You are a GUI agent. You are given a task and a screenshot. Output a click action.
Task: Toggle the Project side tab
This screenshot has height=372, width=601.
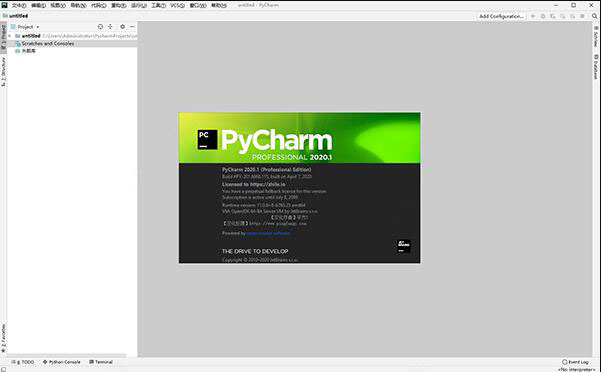[3, 37]
